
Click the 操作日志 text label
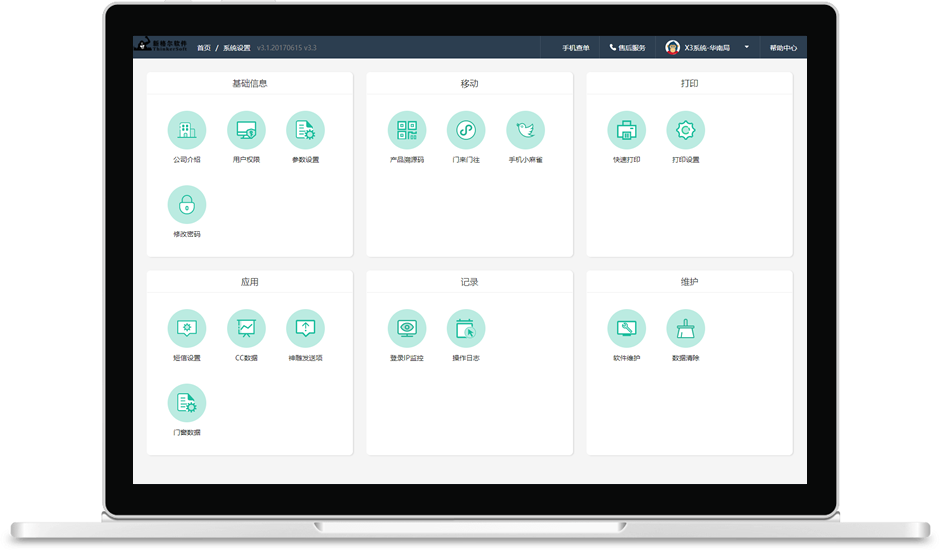tap(466, 358)
